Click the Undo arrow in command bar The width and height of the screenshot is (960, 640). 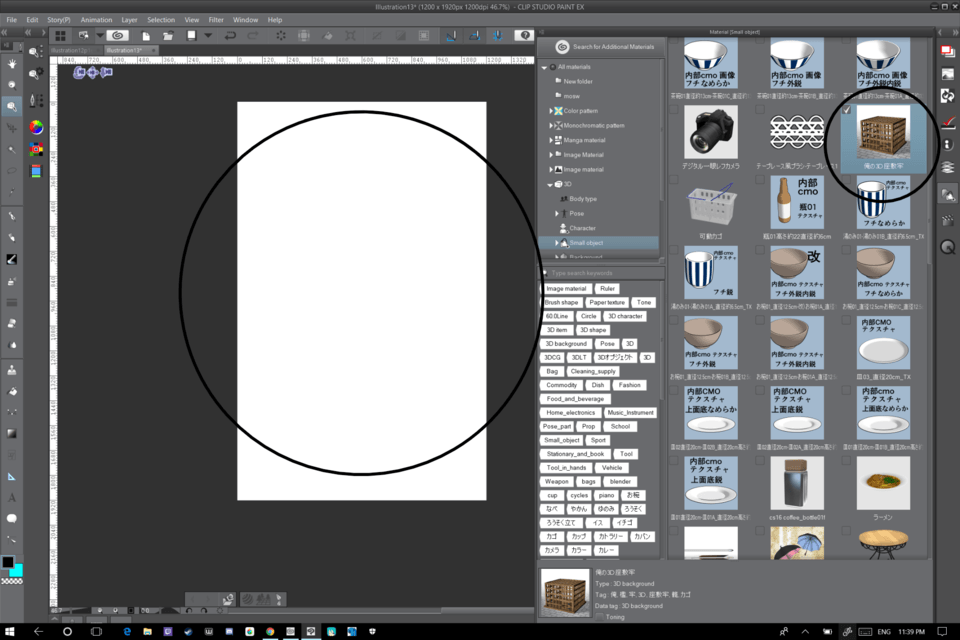230,35
